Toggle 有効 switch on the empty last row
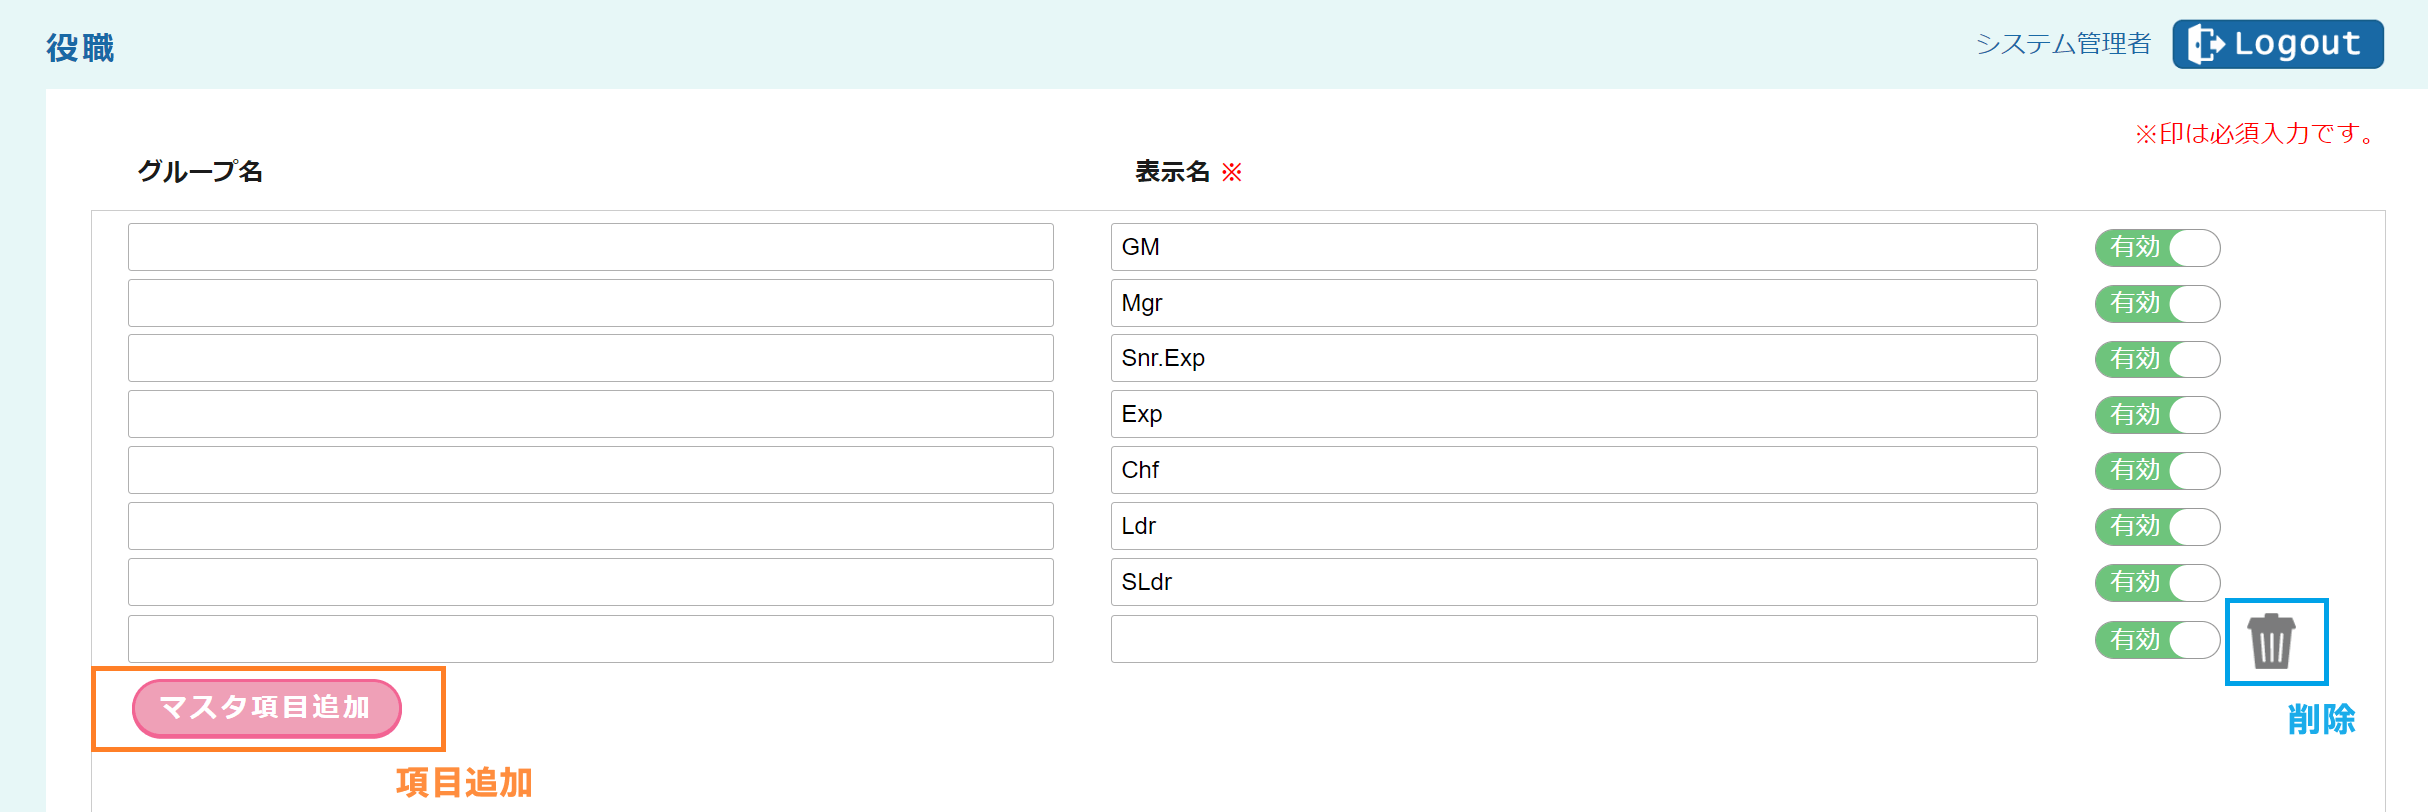The image size is (2428, 812). point(2157,640)
